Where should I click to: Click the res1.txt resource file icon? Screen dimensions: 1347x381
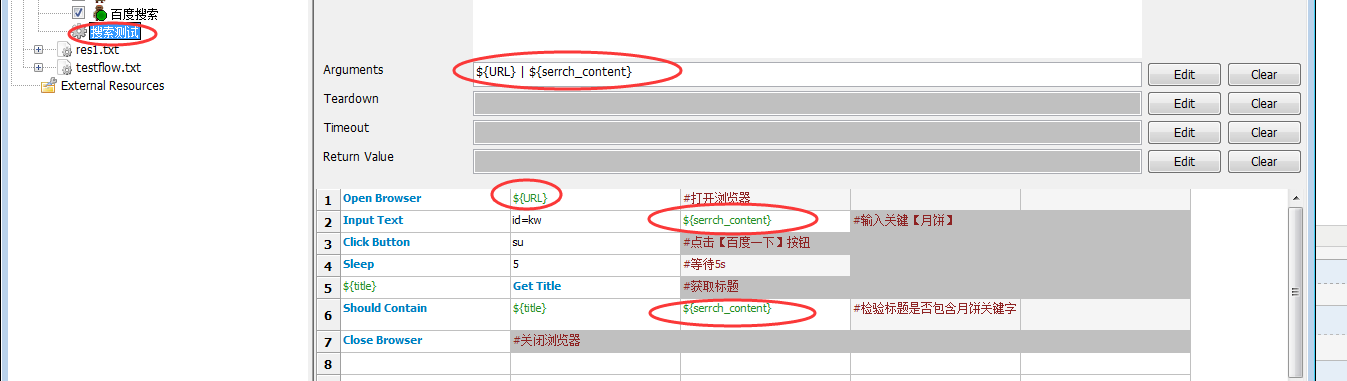(x=65, y=50)
